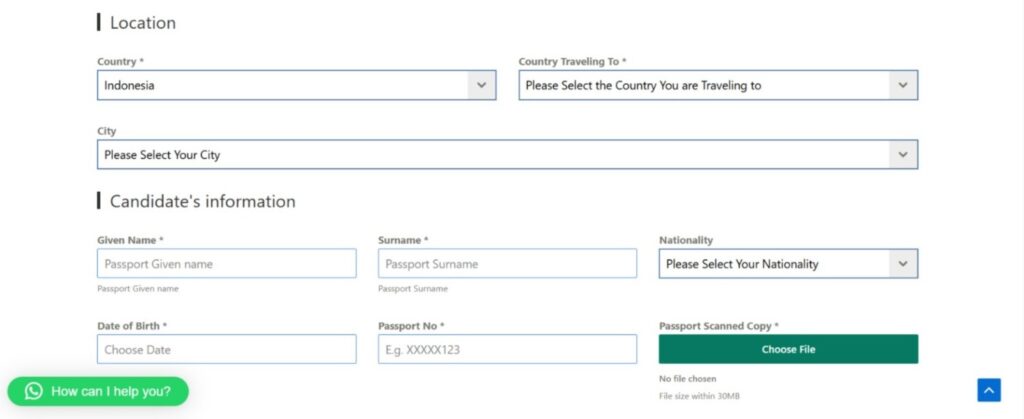Image resolution: width=1024 pixels, height=419 pixels.
Task: Open the Country dropdown showing Indonesia
Action: [283, 86]
